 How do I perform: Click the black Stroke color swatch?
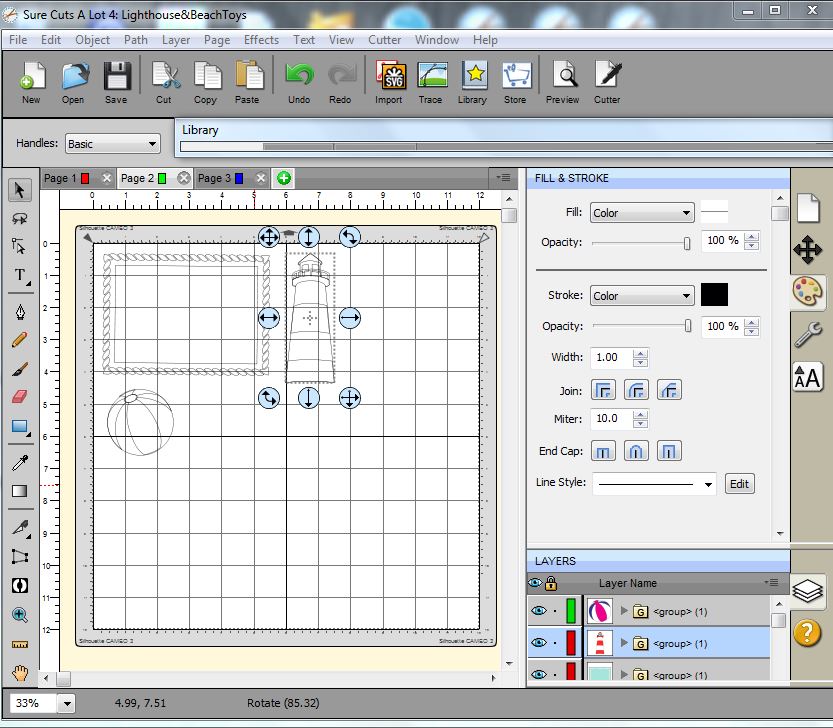(x=714, y=295)
